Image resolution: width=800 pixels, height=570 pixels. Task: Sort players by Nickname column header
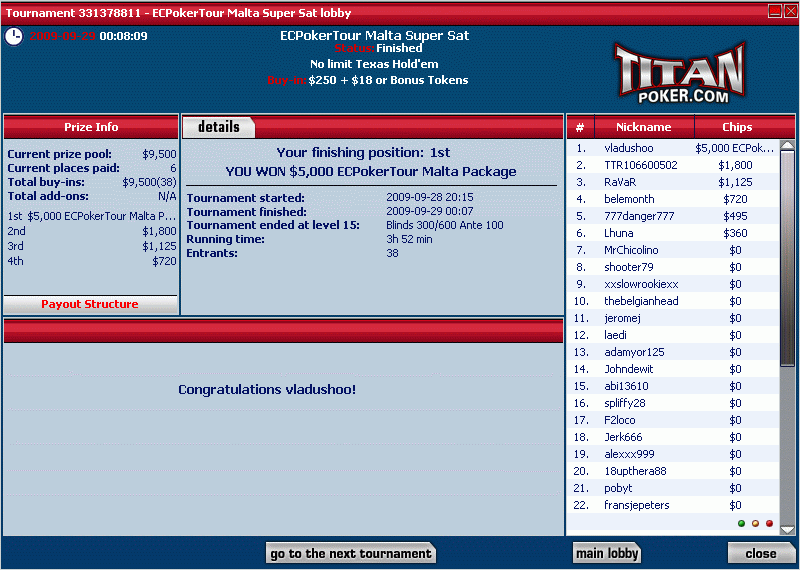pos(644,127)
